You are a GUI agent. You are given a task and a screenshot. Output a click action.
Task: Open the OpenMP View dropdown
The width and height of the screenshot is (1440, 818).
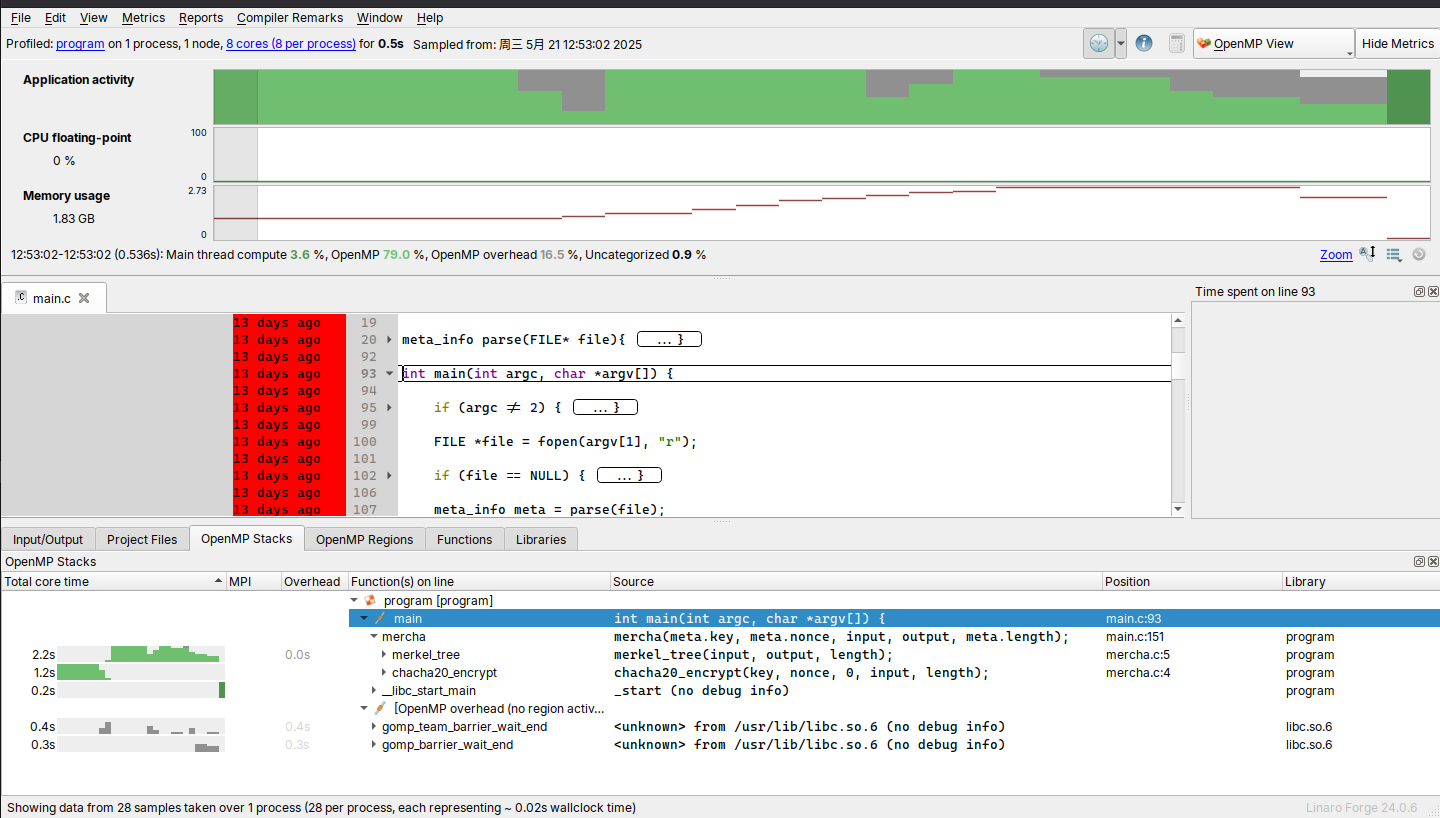pos(1273,43)
